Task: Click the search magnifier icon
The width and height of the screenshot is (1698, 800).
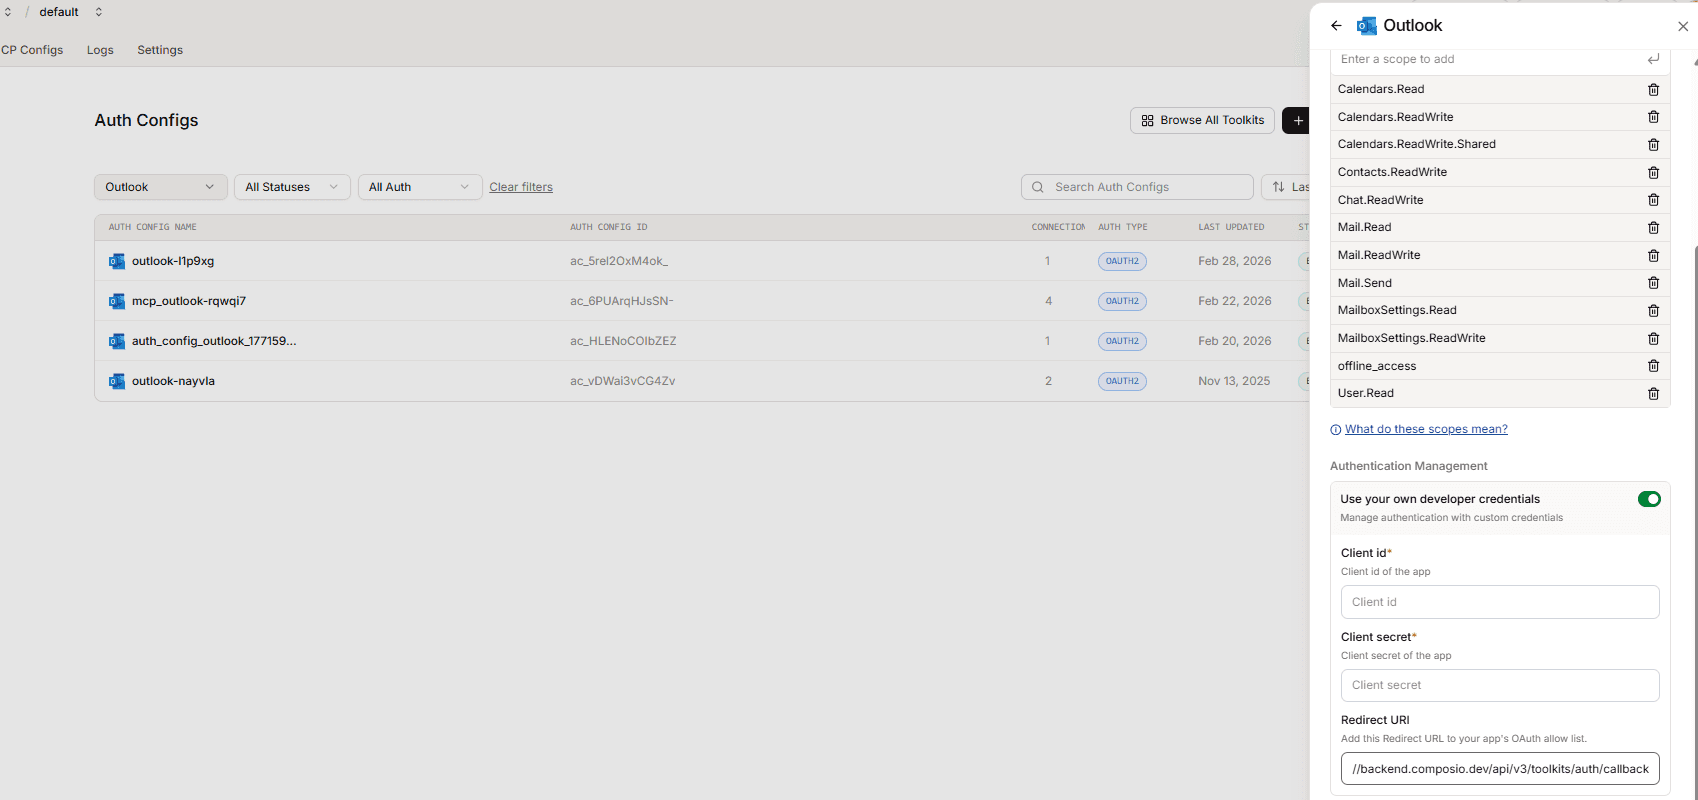Action: pyautogui.click(x=1038, y=187)
